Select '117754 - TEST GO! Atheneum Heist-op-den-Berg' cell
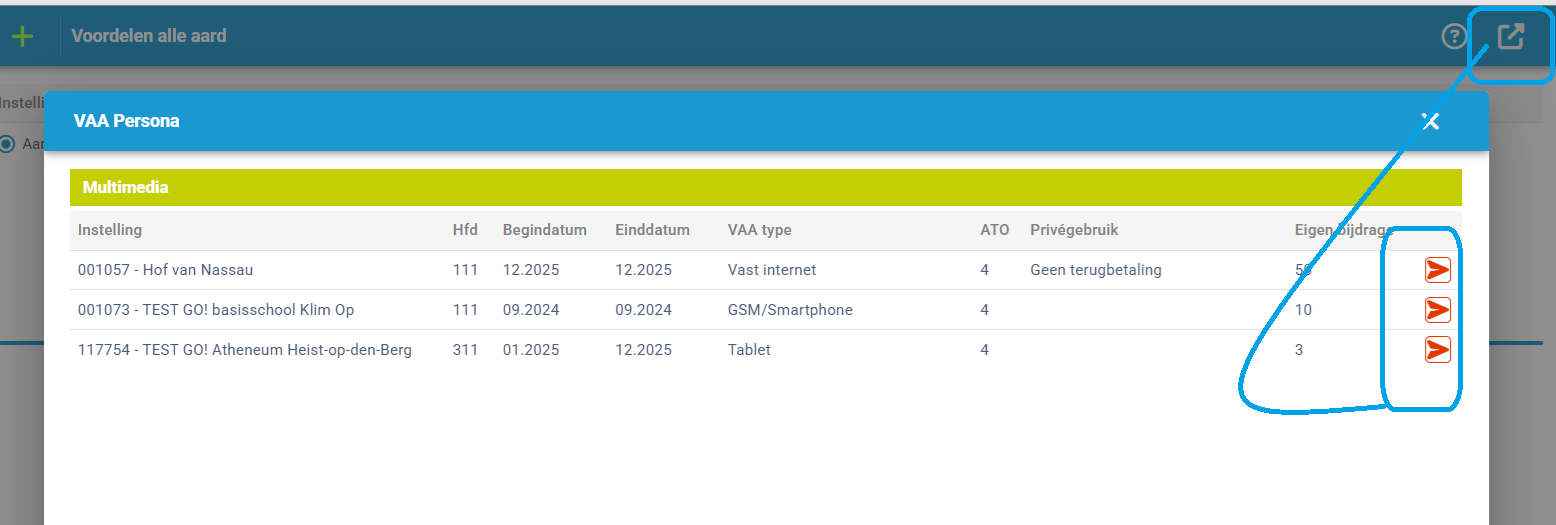The image size is (1556, 525). click(245, 350)
